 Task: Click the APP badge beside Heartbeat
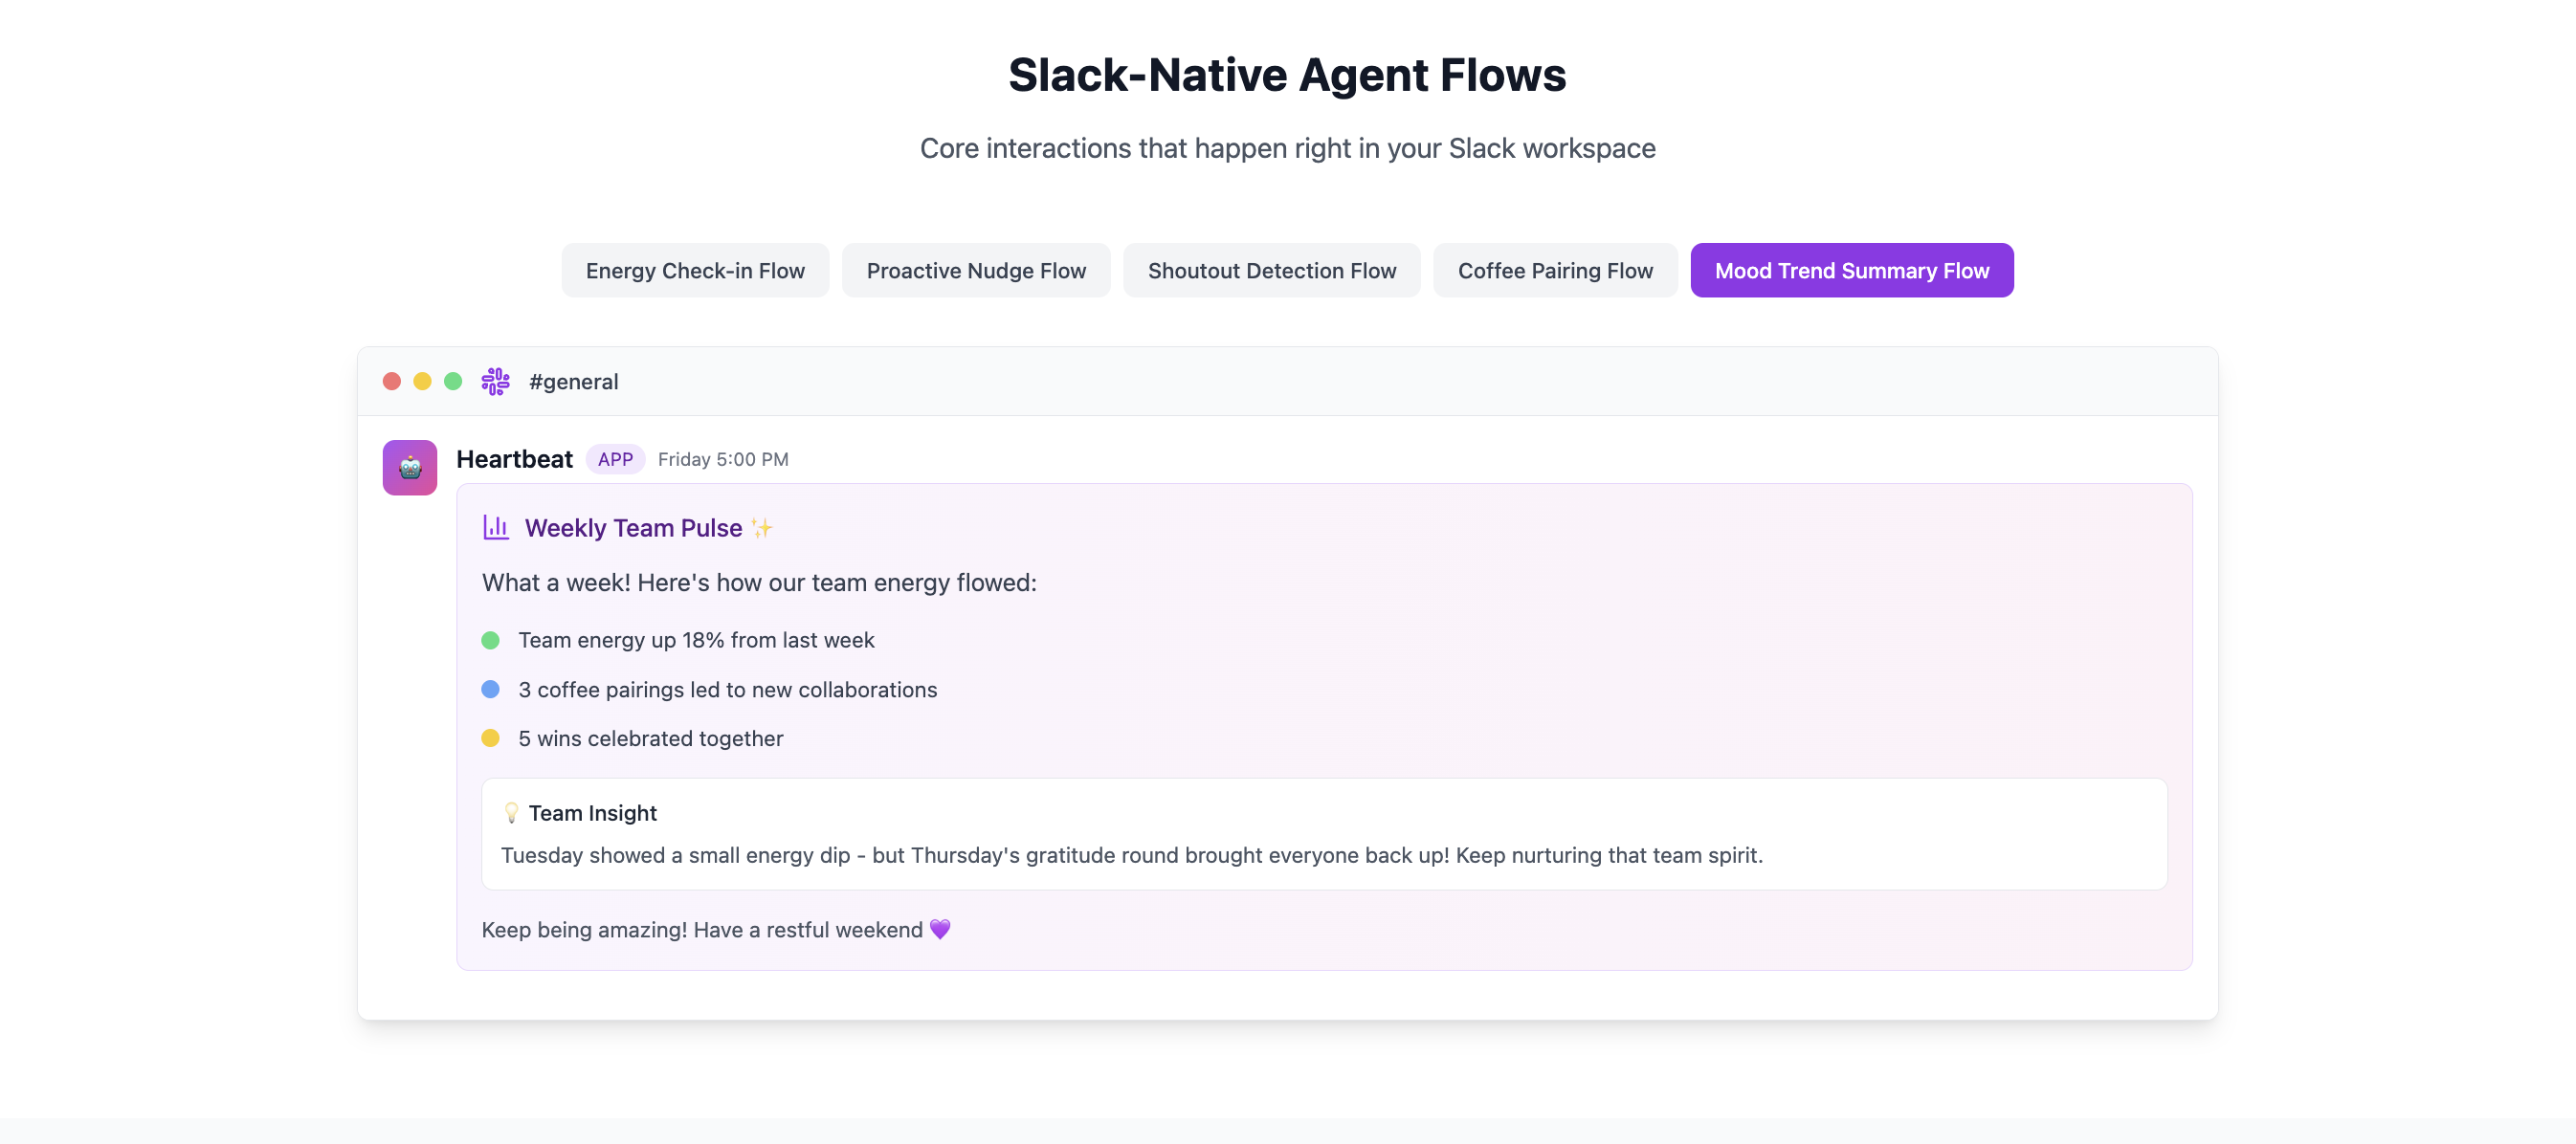614,459
